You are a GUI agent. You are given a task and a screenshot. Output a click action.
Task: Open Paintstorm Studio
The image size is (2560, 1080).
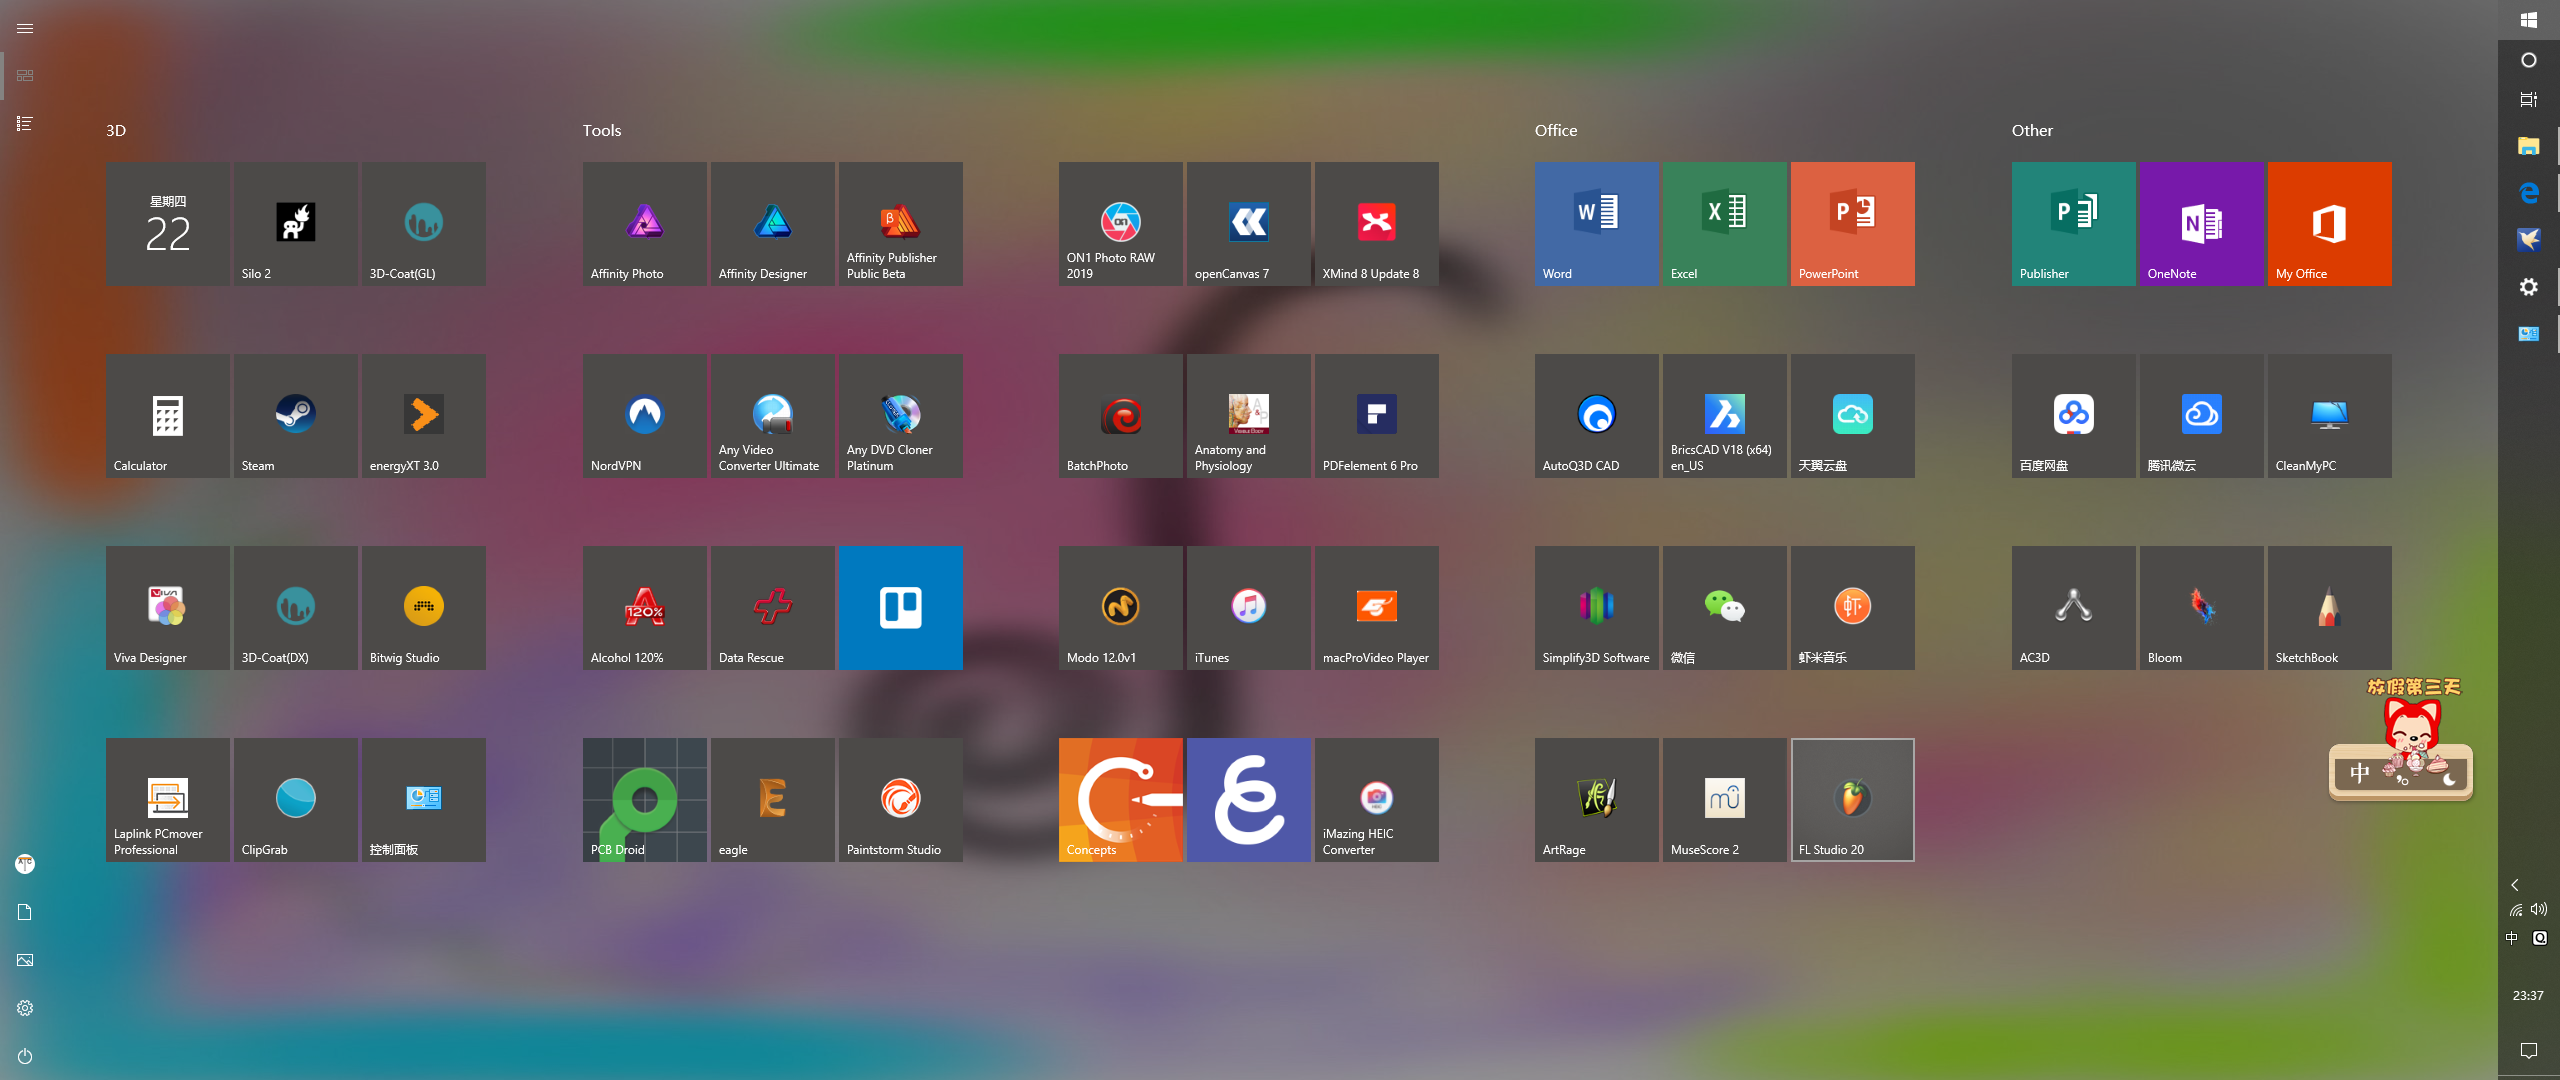[900, 800]
